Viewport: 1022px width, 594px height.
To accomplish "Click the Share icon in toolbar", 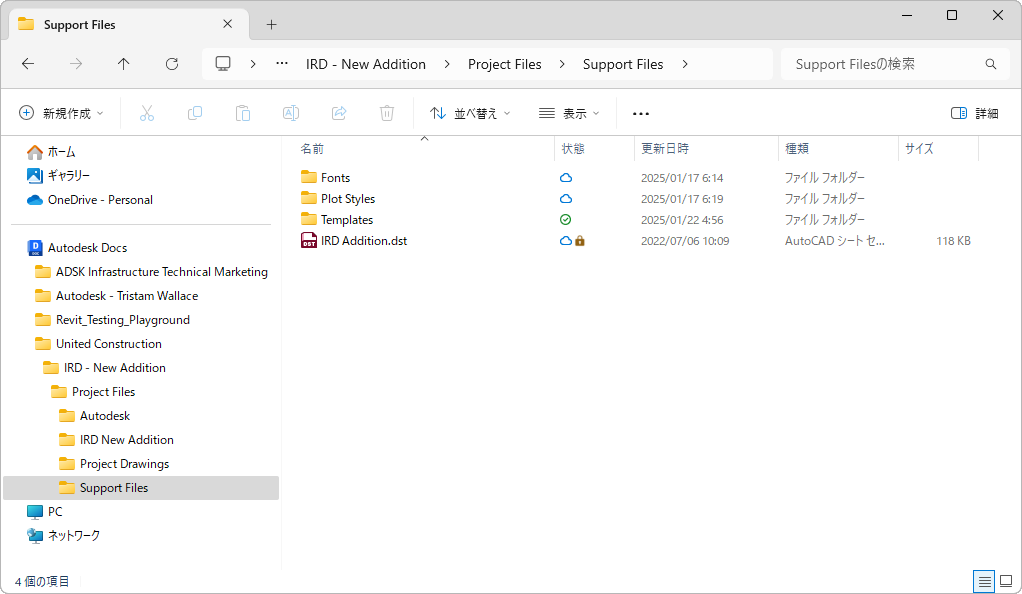I will tap(339, 113).
